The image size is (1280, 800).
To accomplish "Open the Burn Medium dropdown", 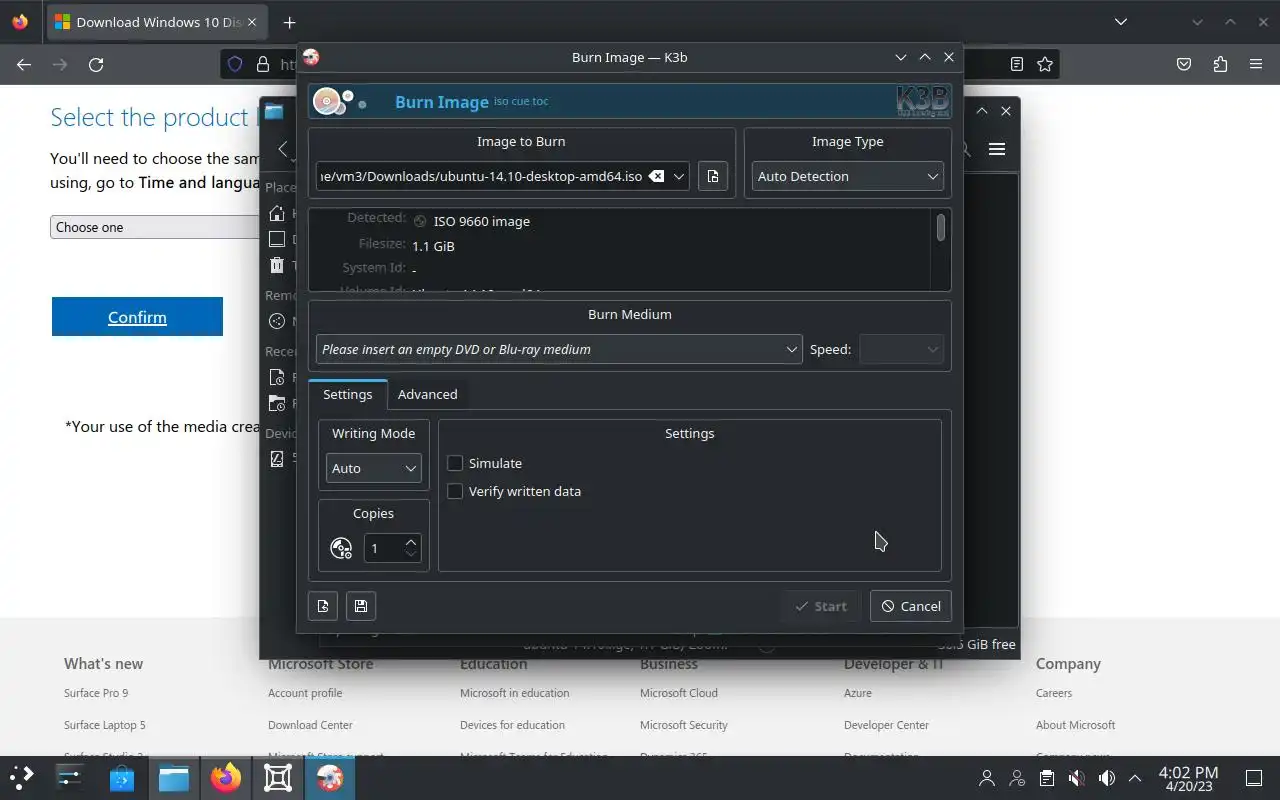I will coord(559,349).
